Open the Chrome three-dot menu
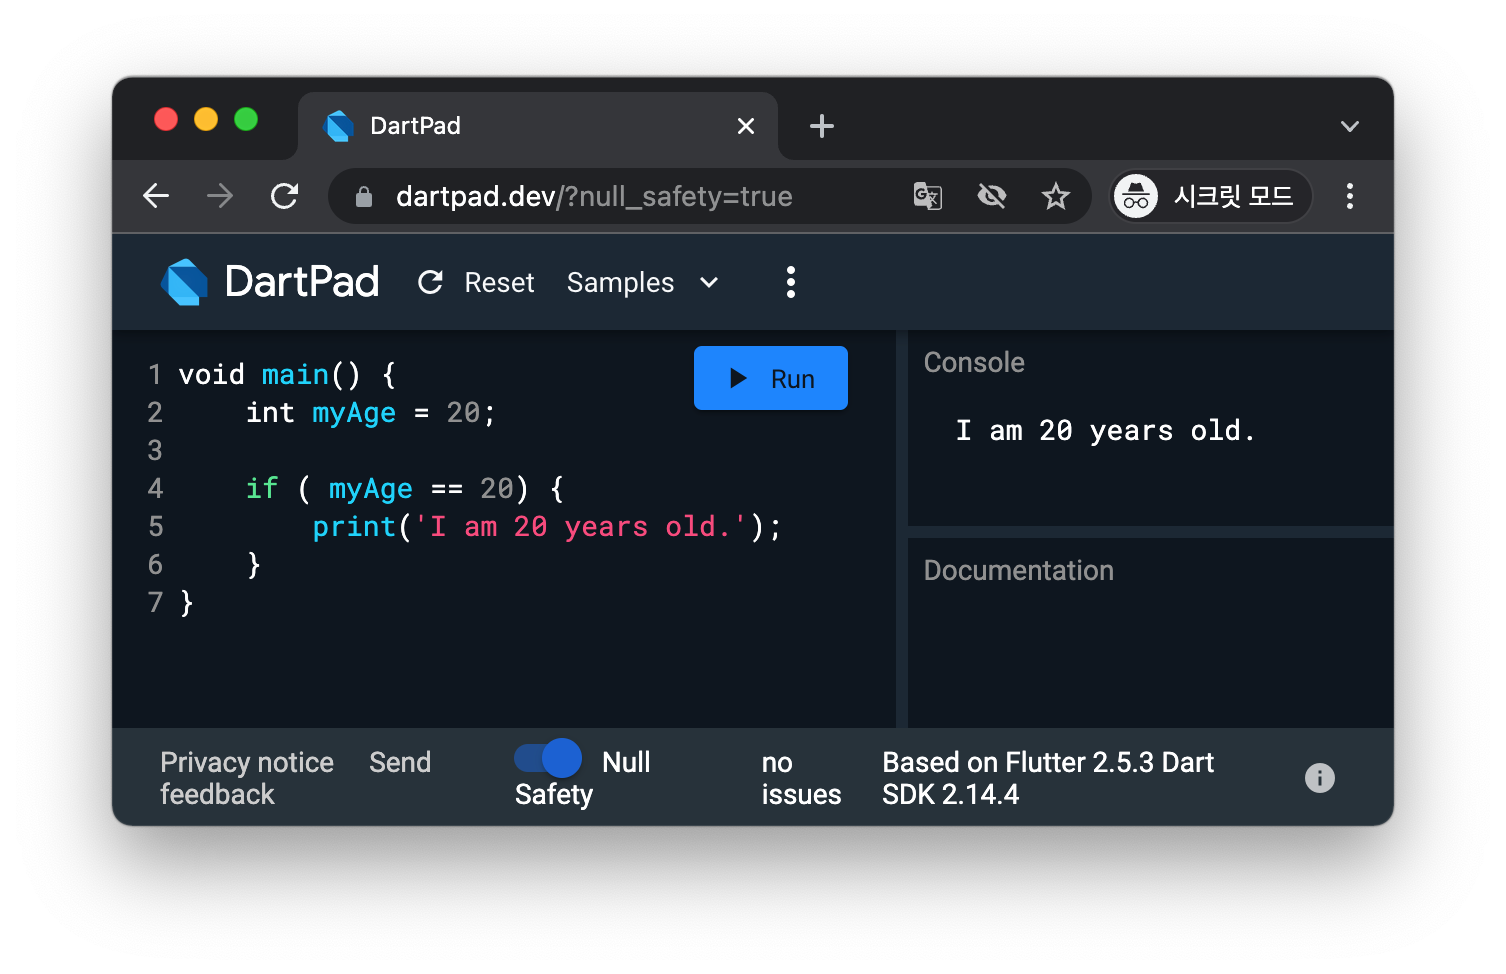The width and height of the screenshot is (1506, 974). 1350,196
